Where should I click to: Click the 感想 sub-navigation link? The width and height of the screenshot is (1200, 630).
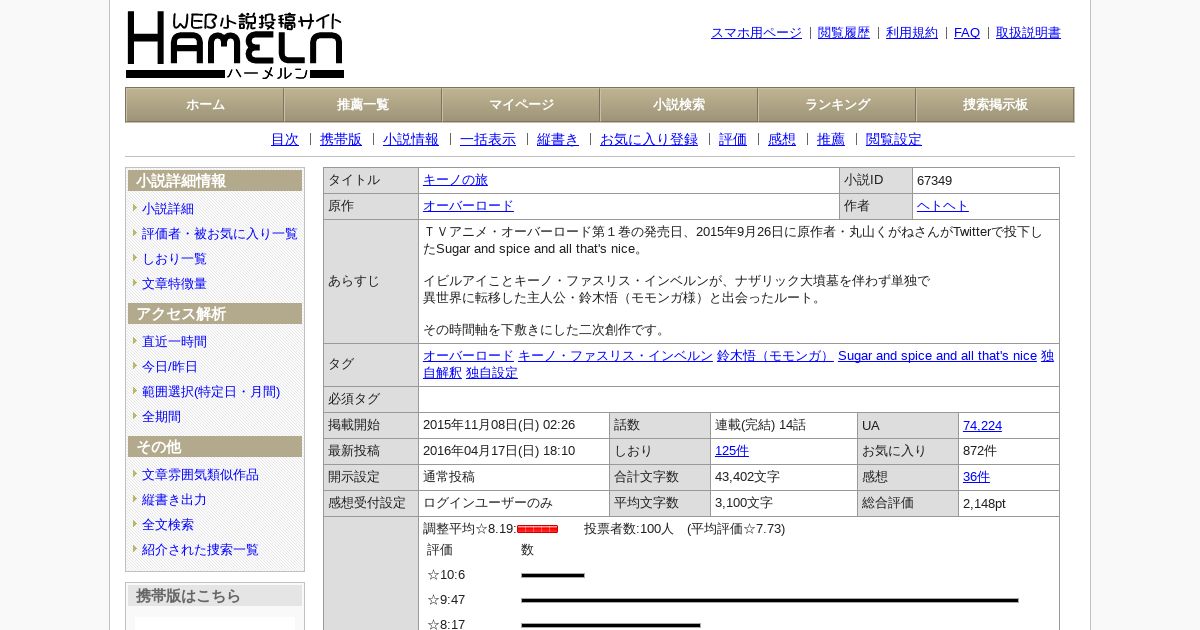point(782,140)
